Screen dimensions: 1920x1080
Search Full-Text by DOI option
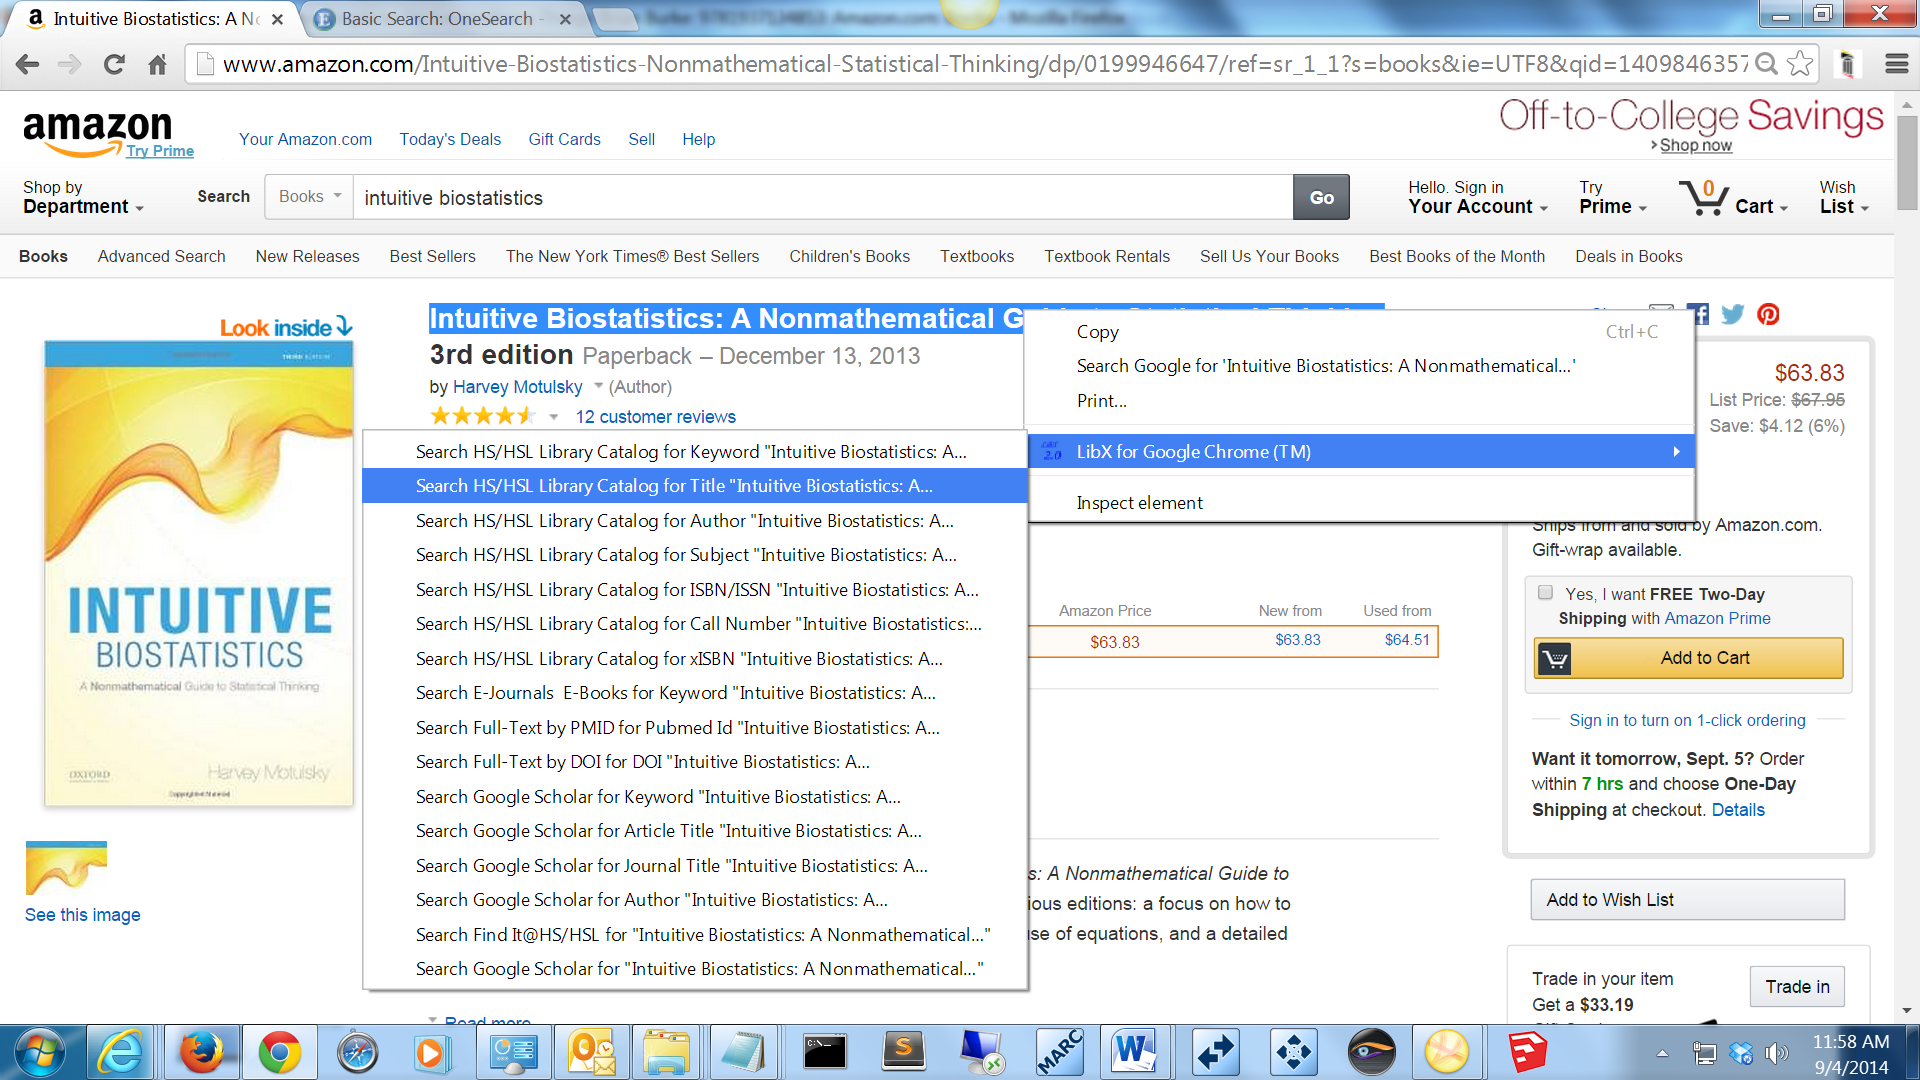pos(695,762)
